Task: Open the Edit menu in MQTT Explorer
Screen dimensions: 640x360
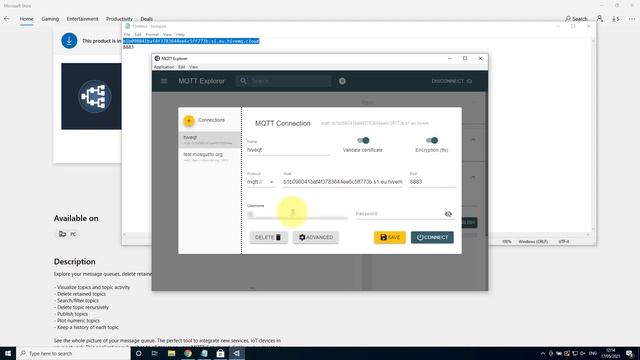Action: [182, 67]
